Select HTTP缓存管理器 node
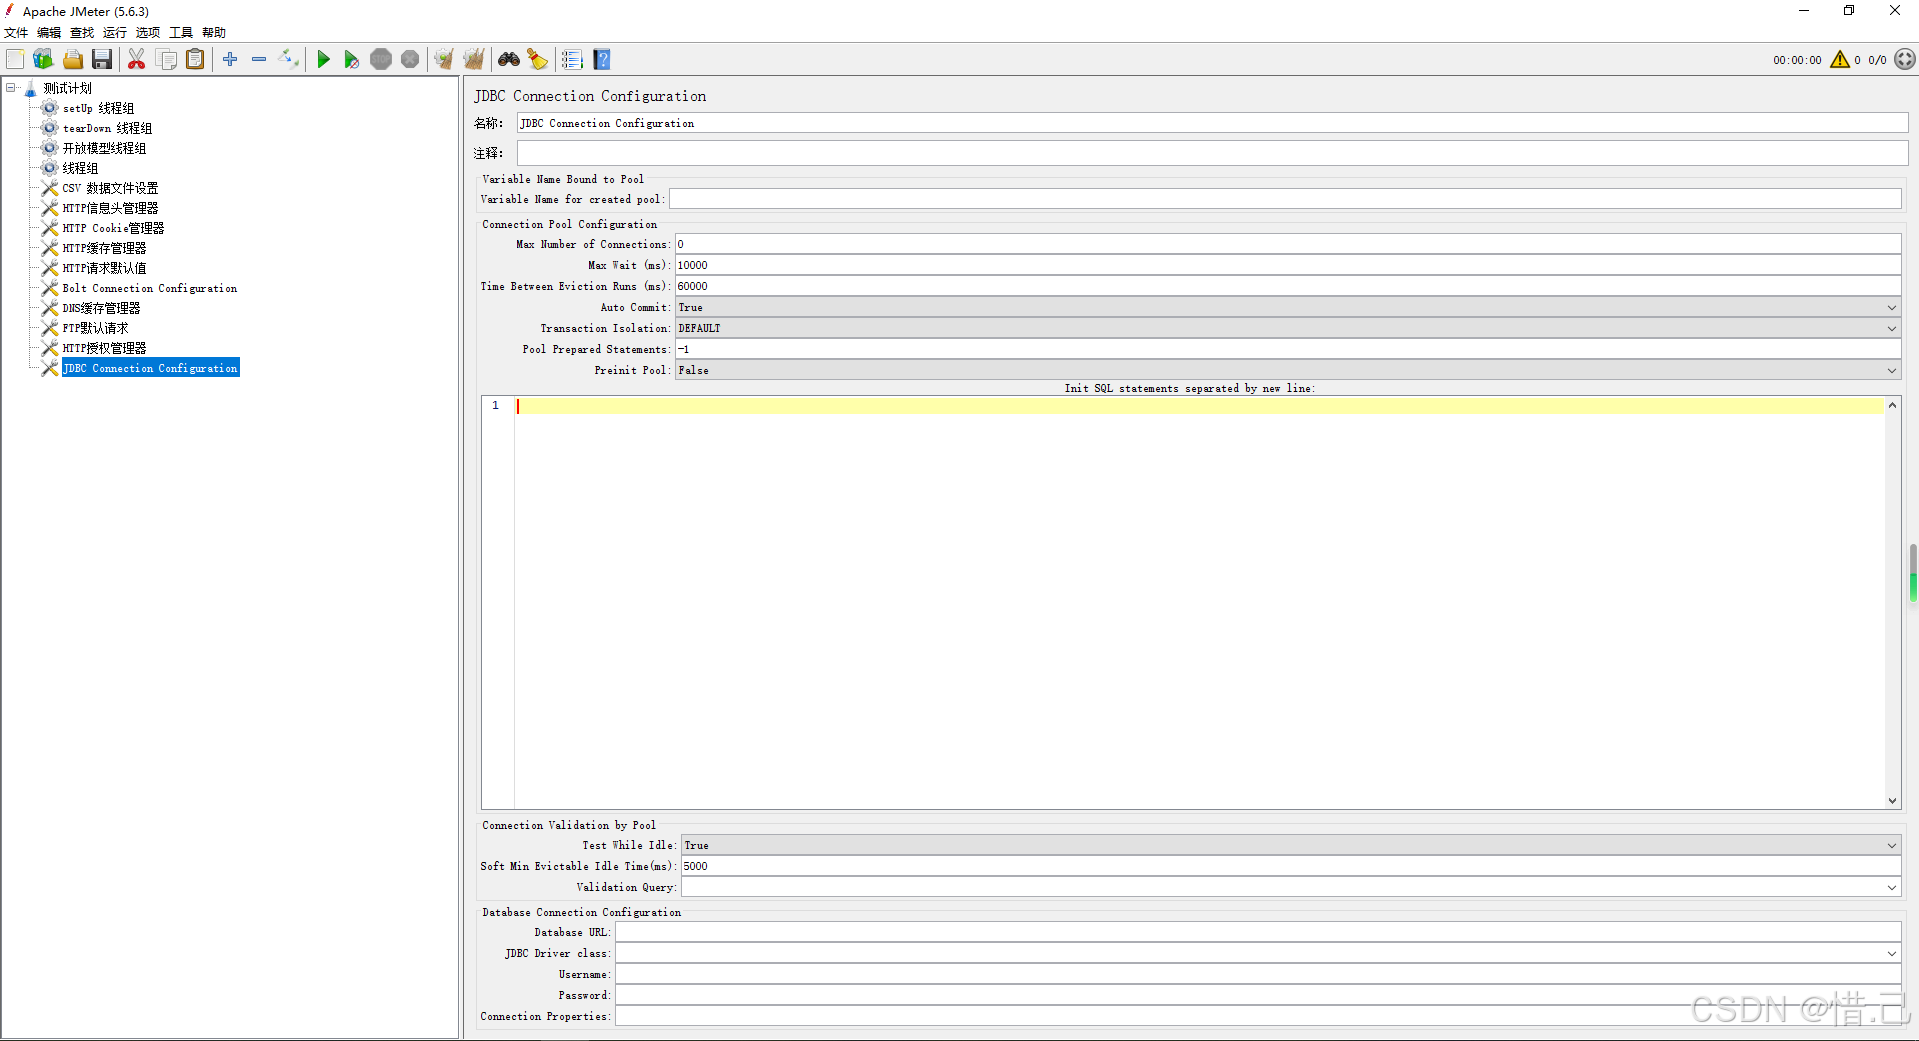Image resolution: width=1919 pixels, height=1041 pixels. click(104, 248)
